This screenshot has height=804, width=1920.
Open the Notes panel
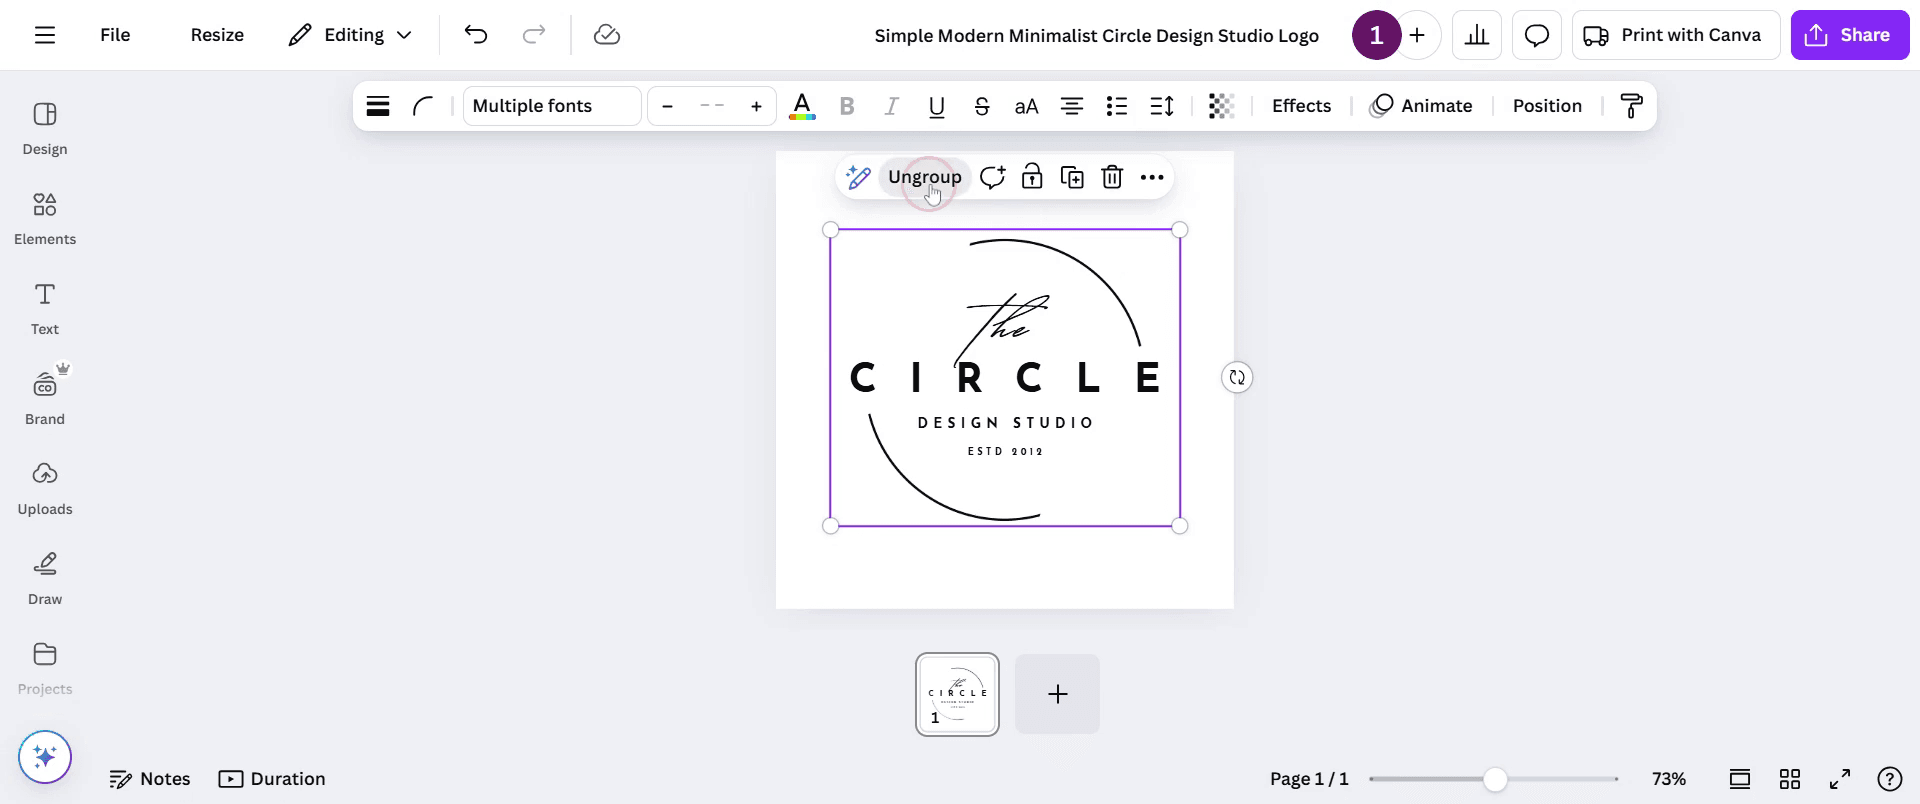149,779
